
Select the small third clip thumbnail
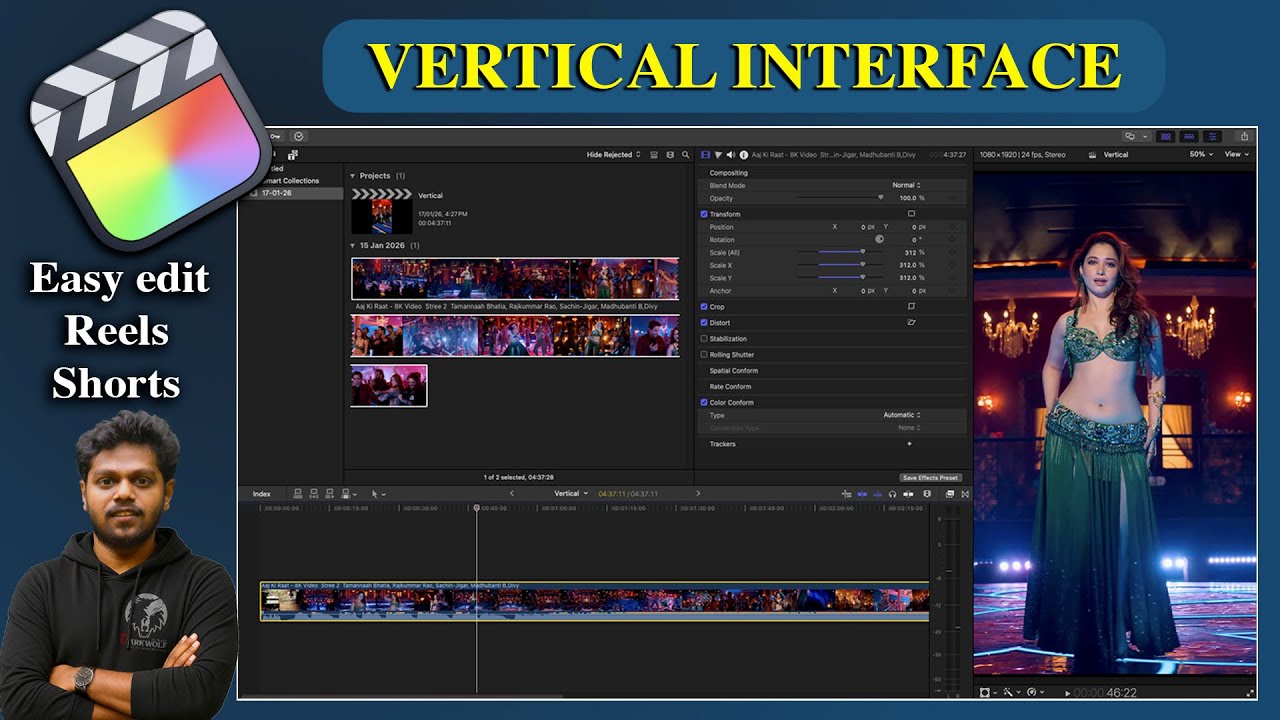click(389, 385)
